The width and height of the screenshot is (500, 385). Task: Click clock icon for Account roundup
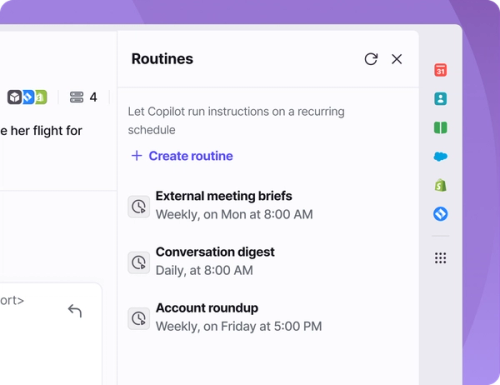[x=139, y=319]
